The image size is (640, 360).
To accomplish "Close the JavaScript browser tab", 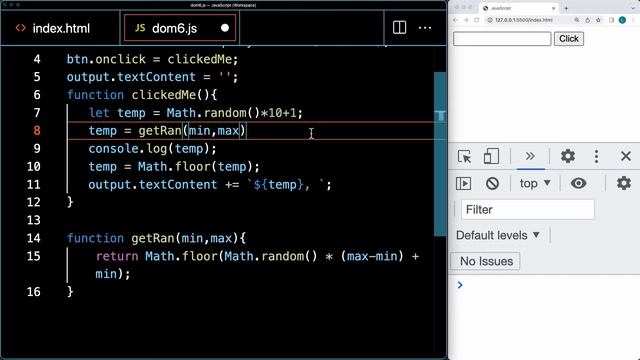I will [x=553, y=8].
